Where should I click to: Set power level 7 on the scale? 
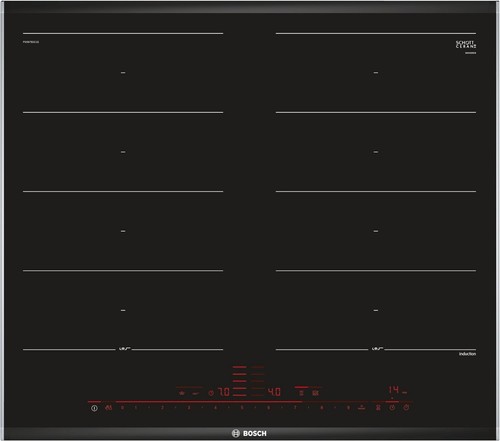(x=295, y=407)
